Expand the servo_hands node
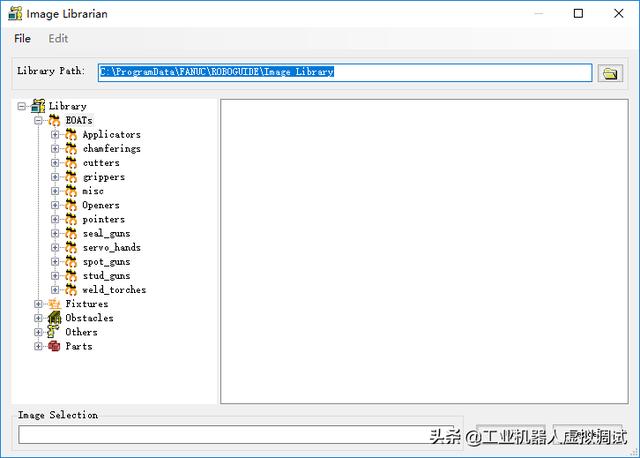Viewport: 640px width, 458px height. (55, 247)
